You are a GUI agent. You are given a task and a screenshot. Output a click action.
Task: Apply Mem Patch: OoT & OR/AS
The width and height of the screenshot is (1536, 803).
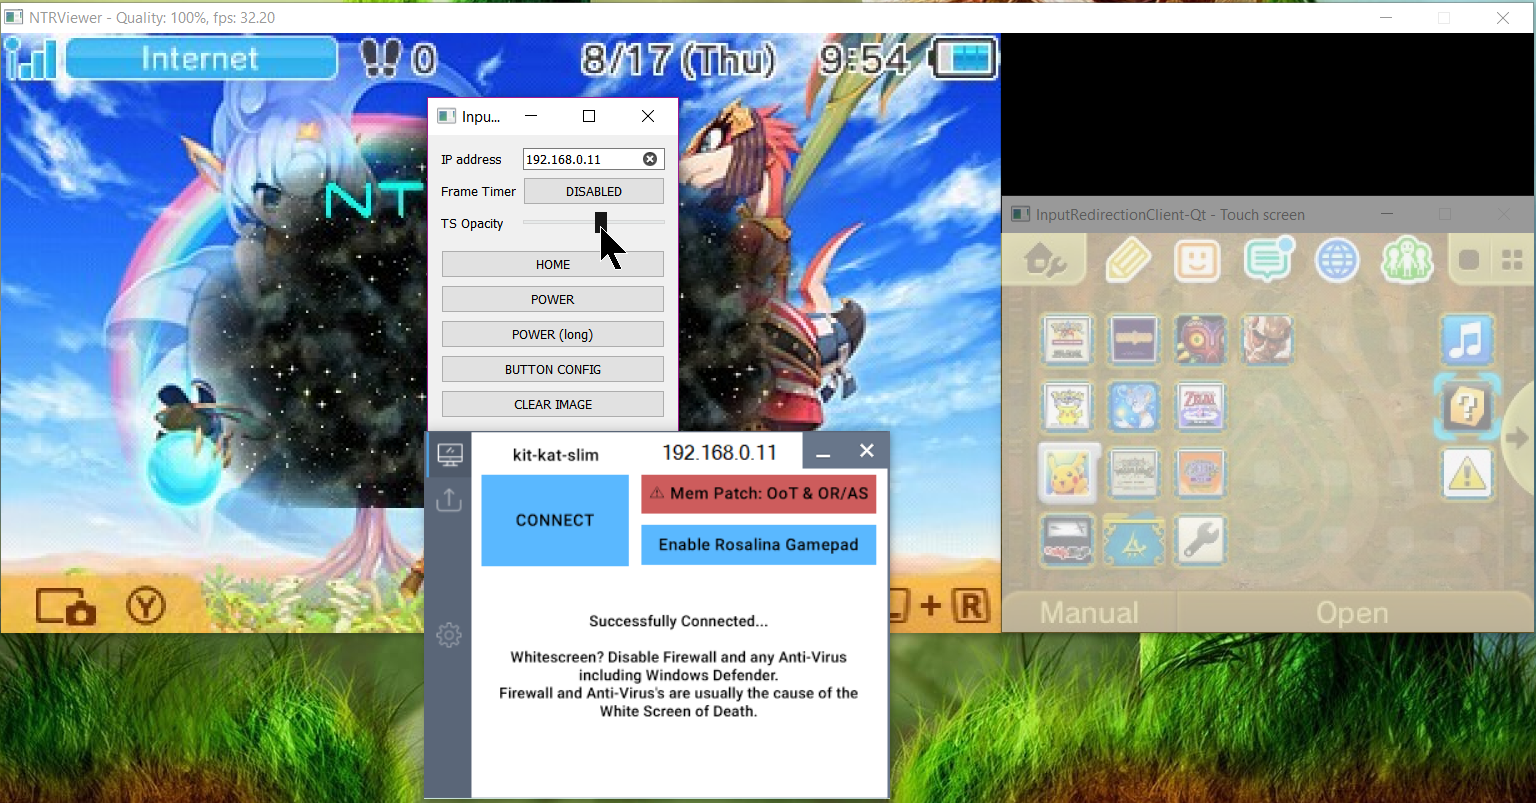pyautogui.click(x=758, y=494)
